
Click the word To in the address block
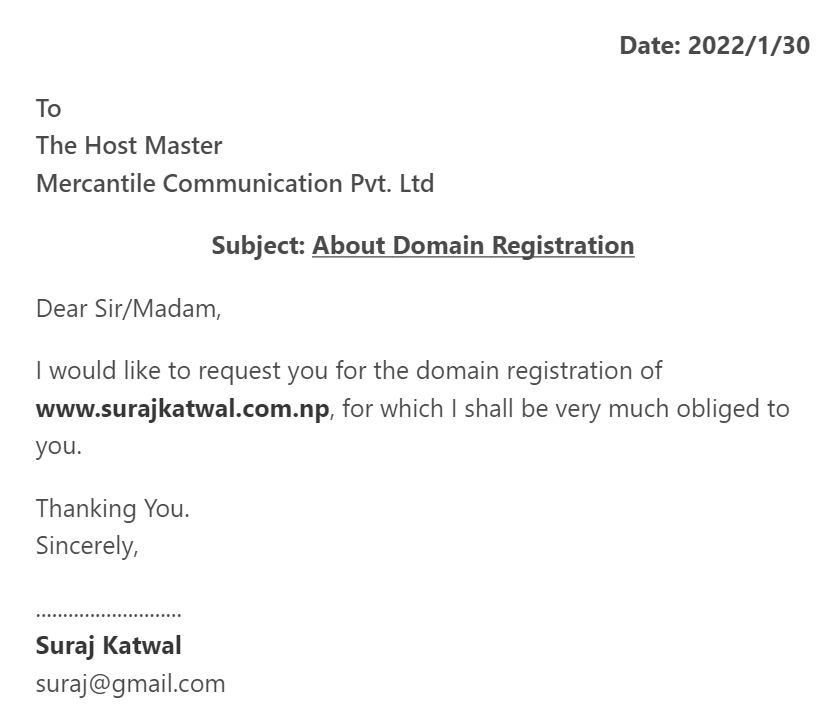[48, 109]
